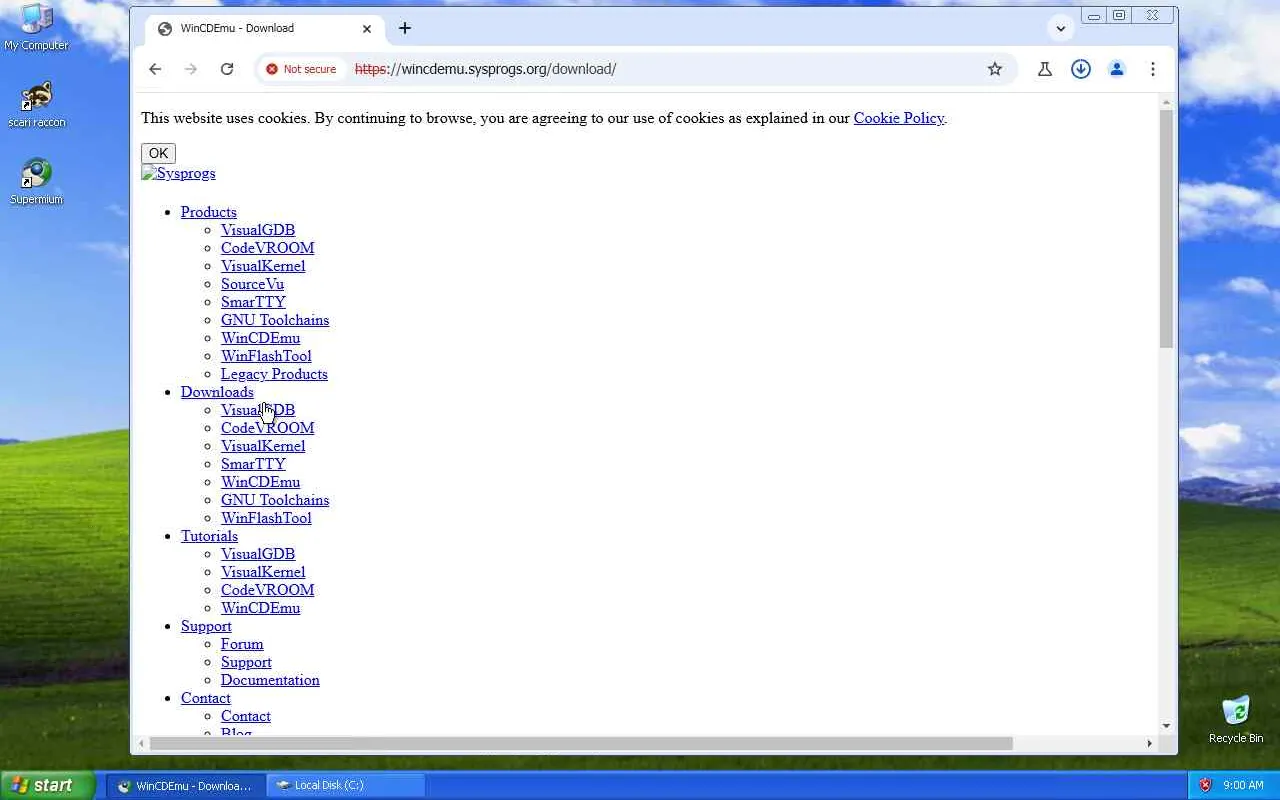Image resolution: width=1280 pixels, height=800 pixels.
Task: Open the Products menu link
Action: (209, 212)
